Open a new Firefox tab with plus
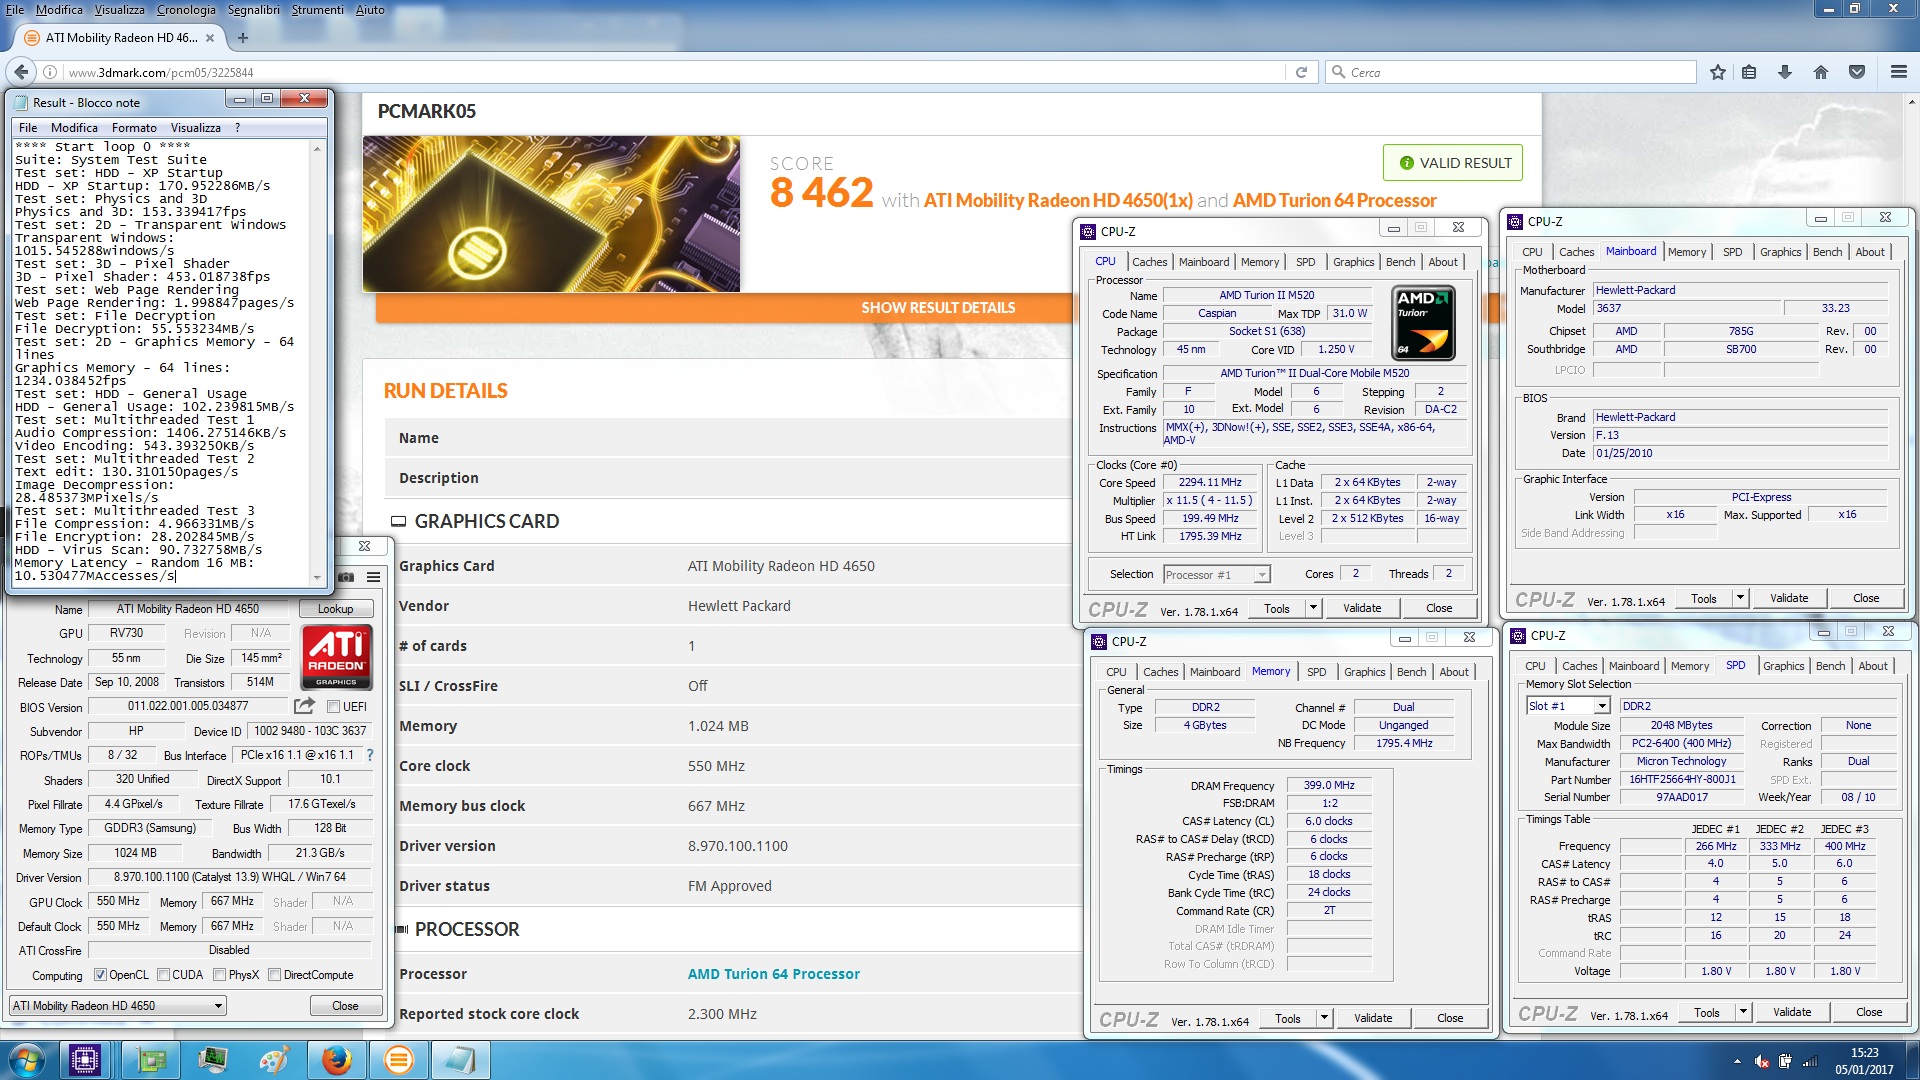The image size is (1920, 1080). point(242,38)
